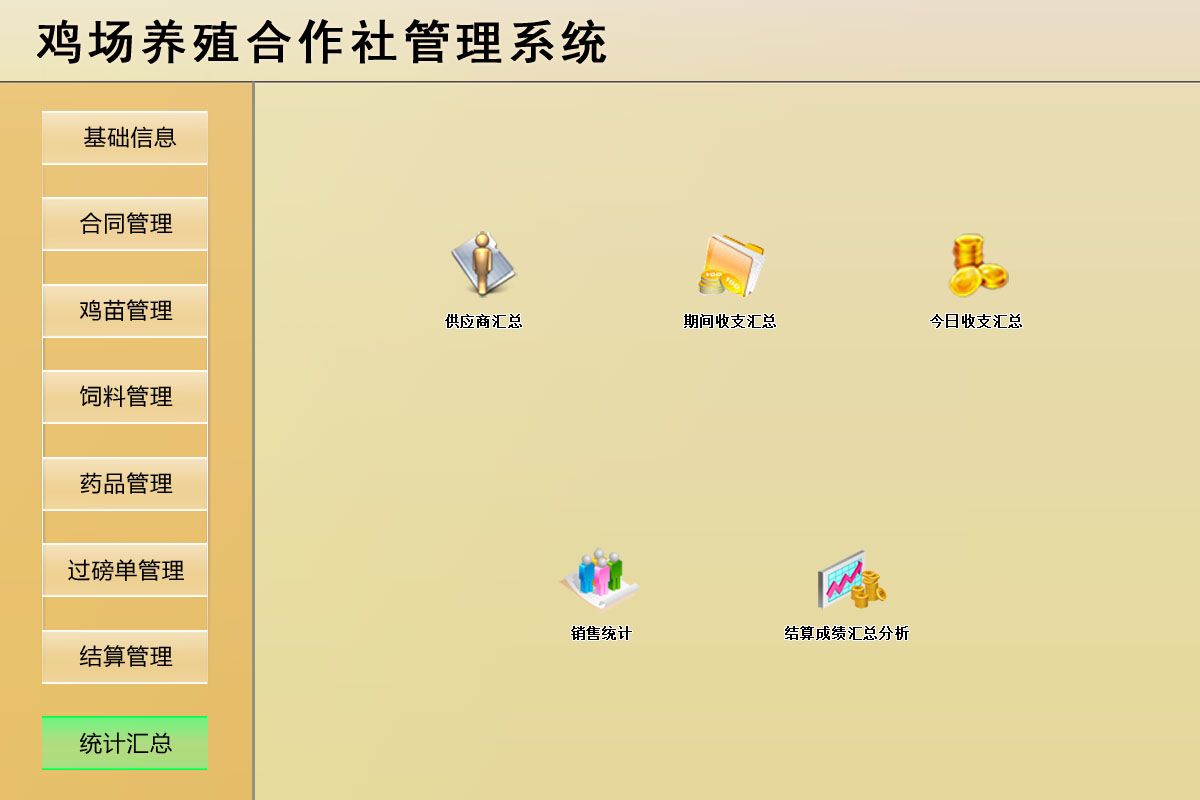Go to 鸡苗管理 section
This screenshot has width=1200, height=800.
(125, 310)
